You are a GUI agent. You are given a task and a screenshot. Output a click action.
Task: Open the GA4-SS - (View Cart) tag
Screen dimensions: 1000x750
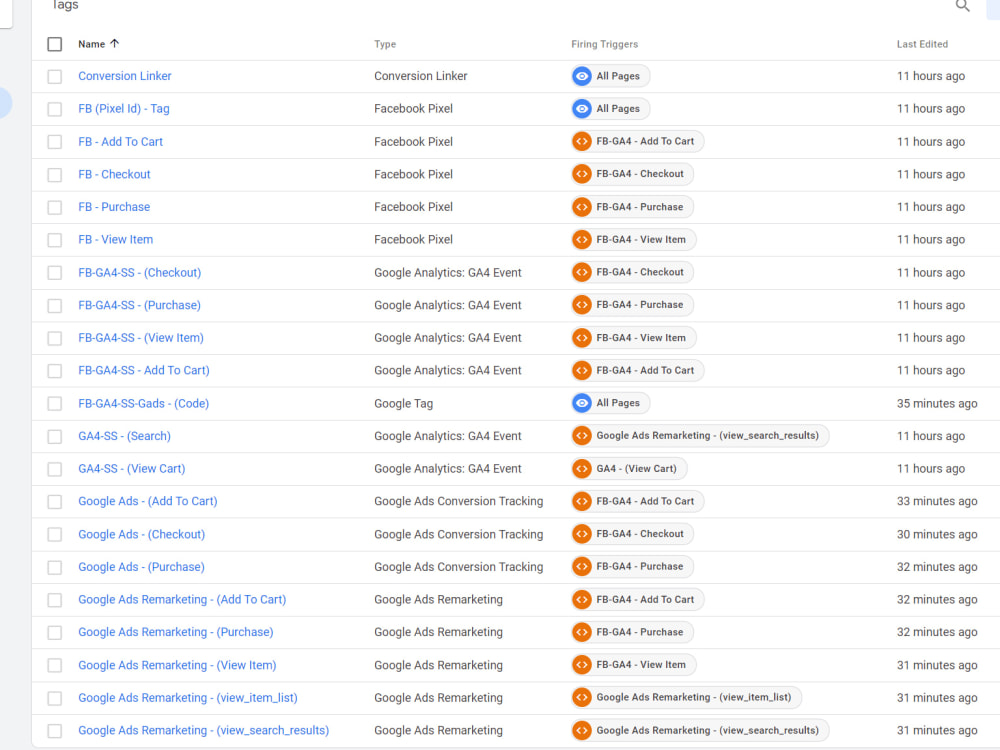(x=131, y=468)
